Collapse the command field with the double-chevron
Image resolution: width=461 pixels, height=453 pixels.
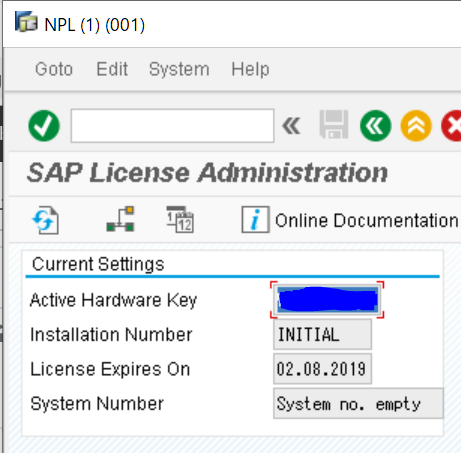point(291,126)
